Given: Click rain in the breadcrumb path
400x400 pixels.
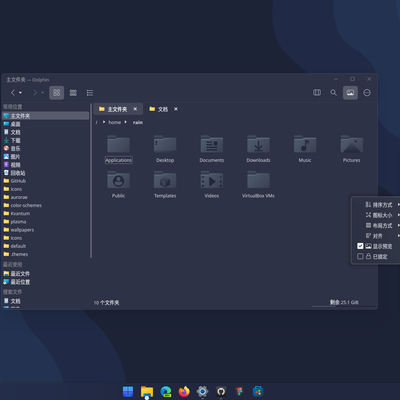Looking at the screenshot, I should (138, 122).
